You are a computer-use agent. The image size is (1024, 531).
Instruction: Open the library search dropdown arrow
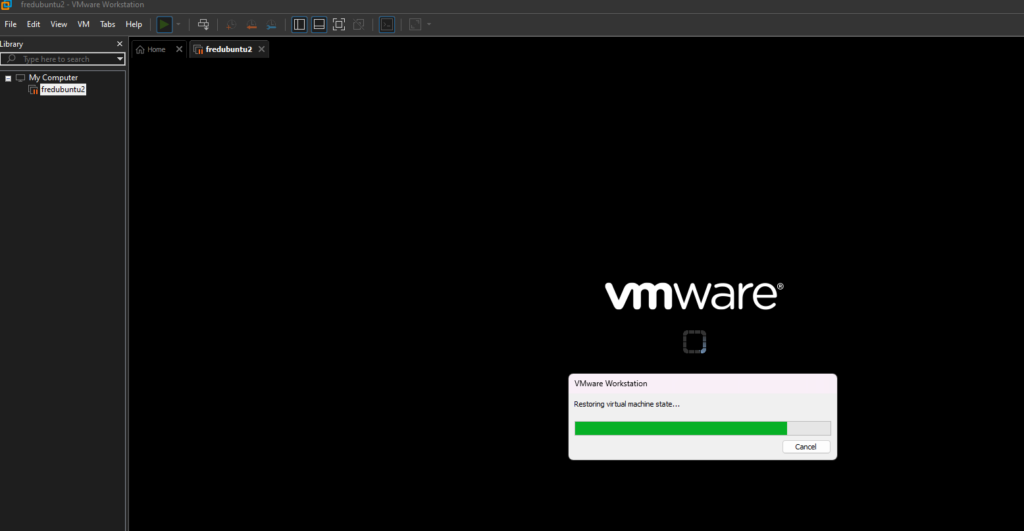(x=120, y=59)
